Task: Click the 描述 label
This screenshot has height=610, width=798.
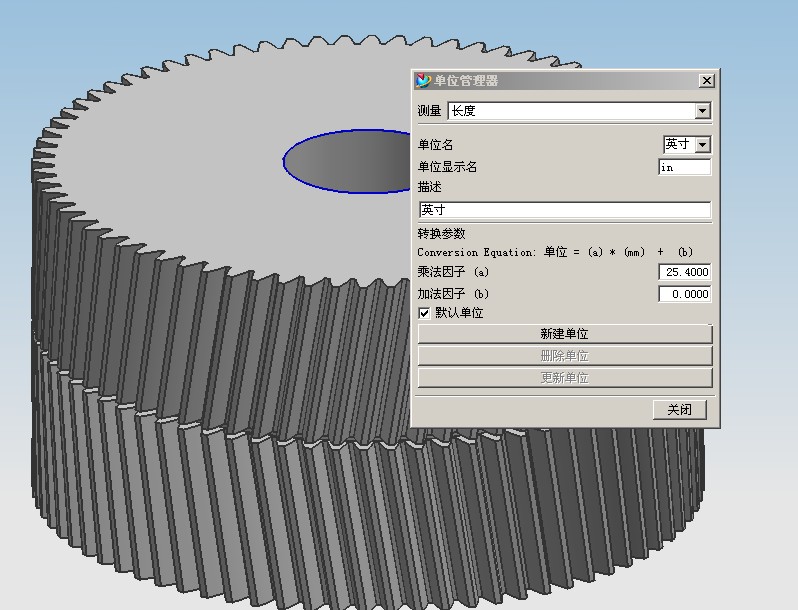Action: tap(429, 187)
